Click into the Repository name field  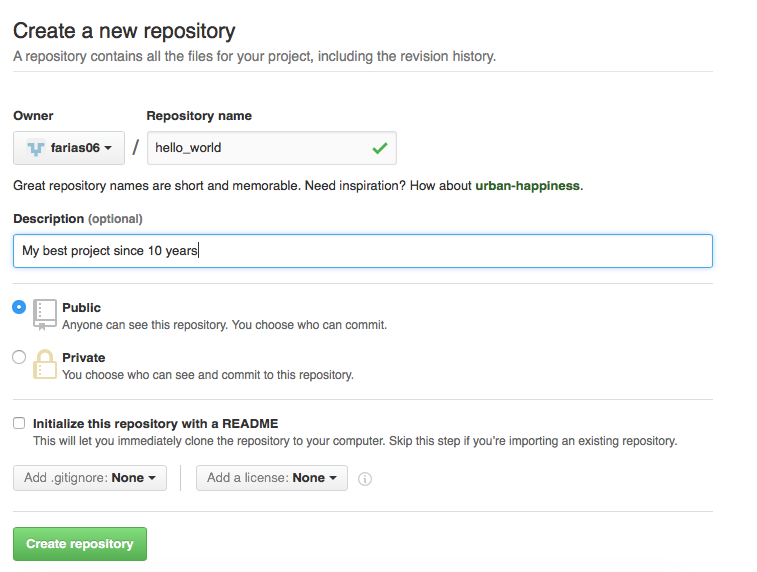click(260, 148)
